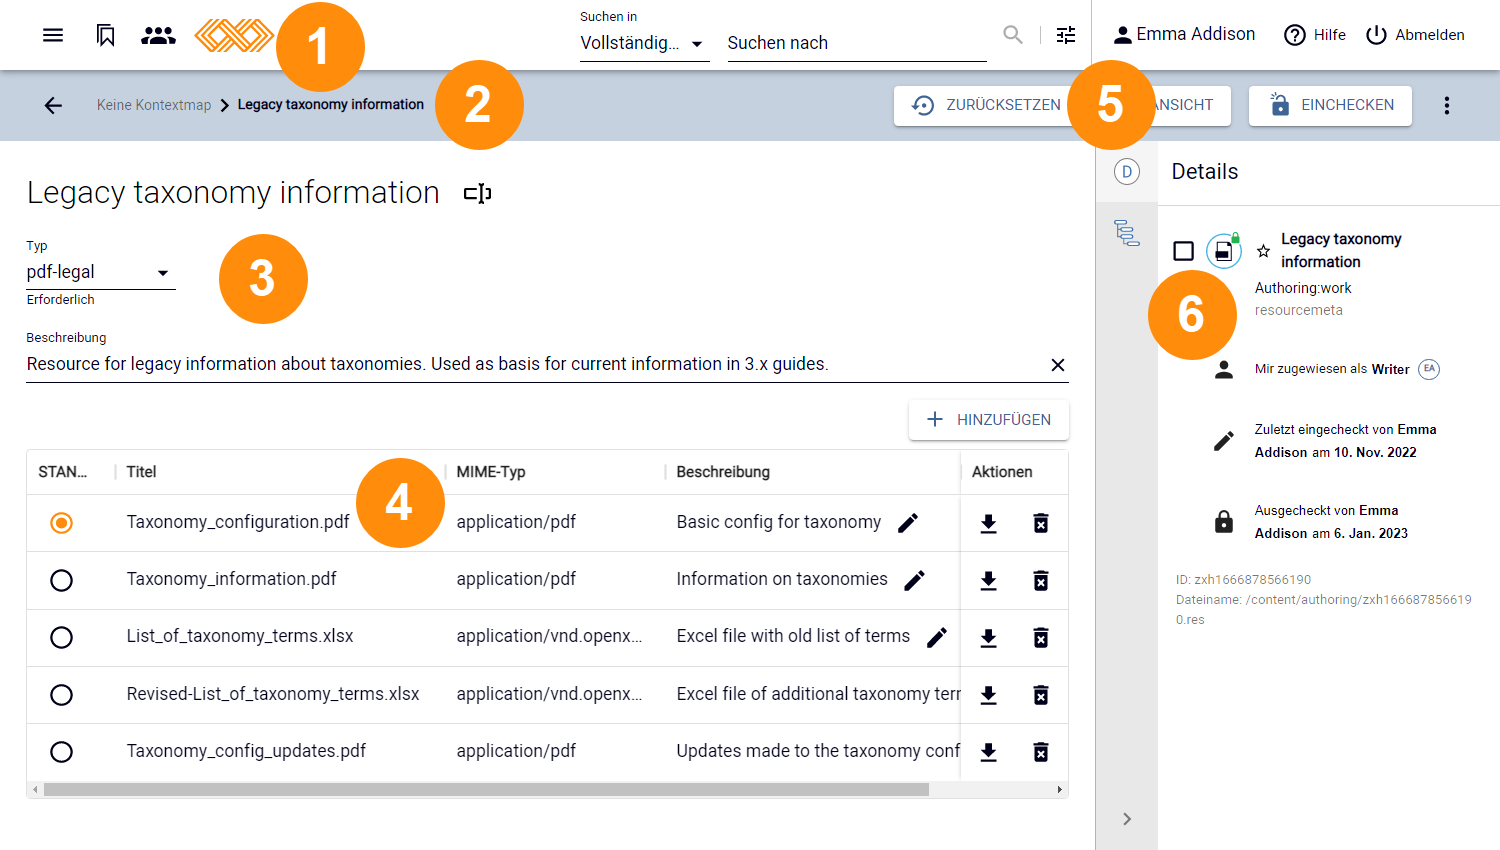Click the Titel column header

tap(141, 472)
